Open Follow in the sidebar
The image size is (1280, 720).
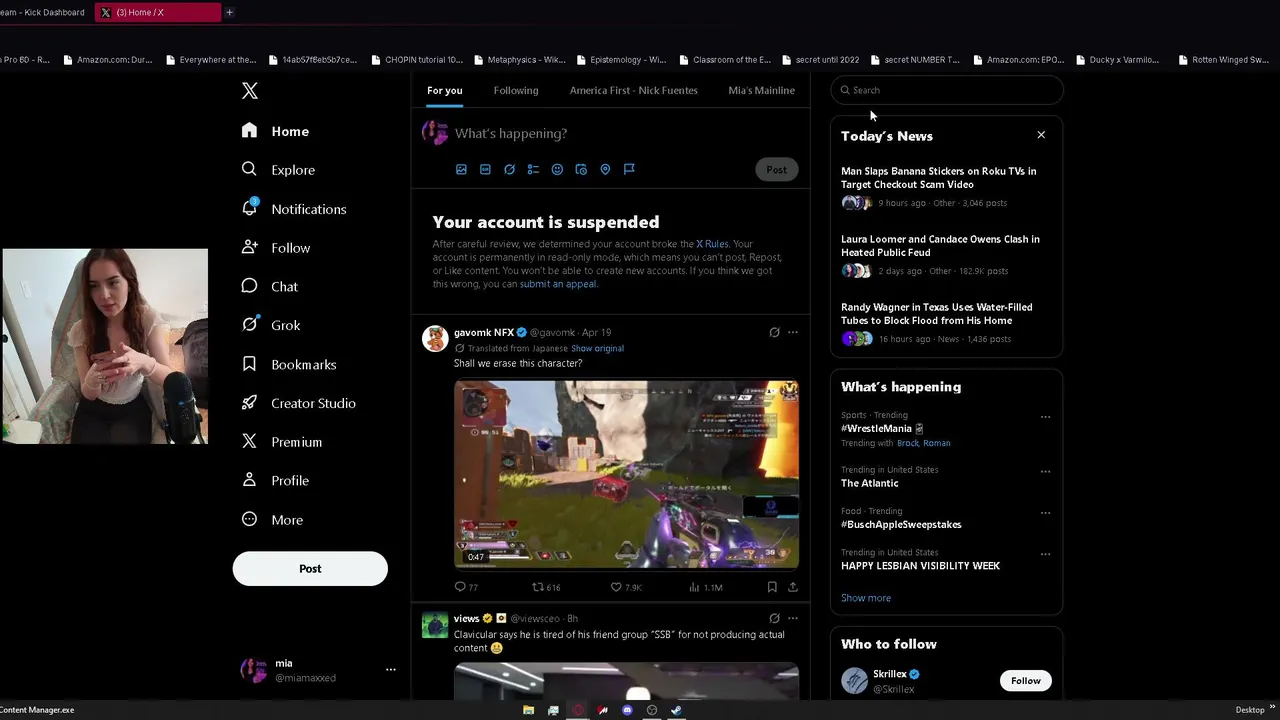(277, 248)
